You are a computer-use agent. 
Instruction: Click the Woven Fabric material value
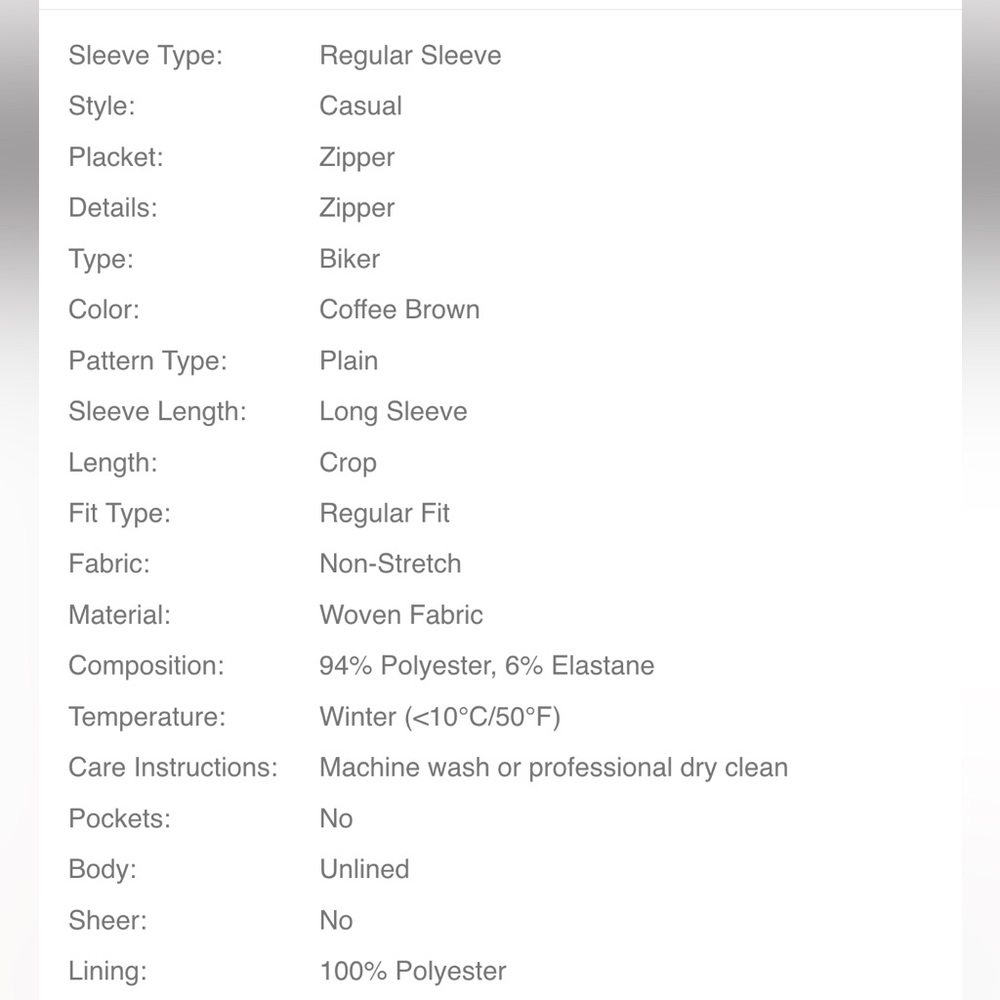[401, 615]
